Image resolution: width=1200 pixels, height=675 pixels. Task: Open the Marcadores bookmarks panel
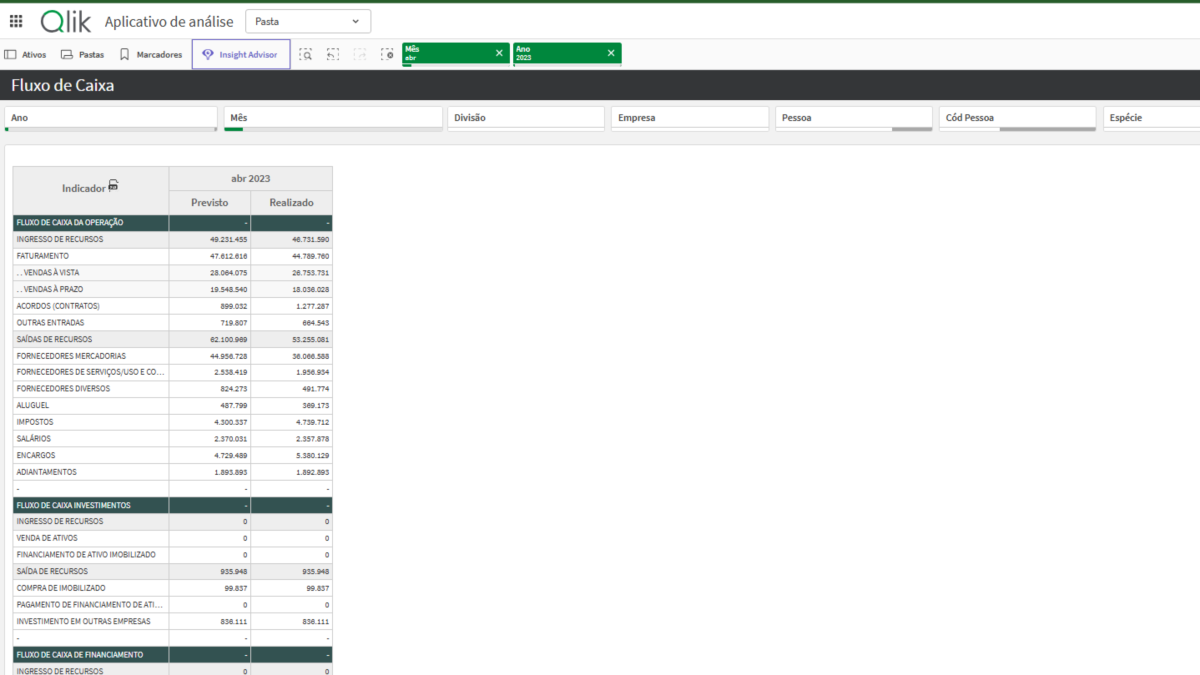[151, 55]
